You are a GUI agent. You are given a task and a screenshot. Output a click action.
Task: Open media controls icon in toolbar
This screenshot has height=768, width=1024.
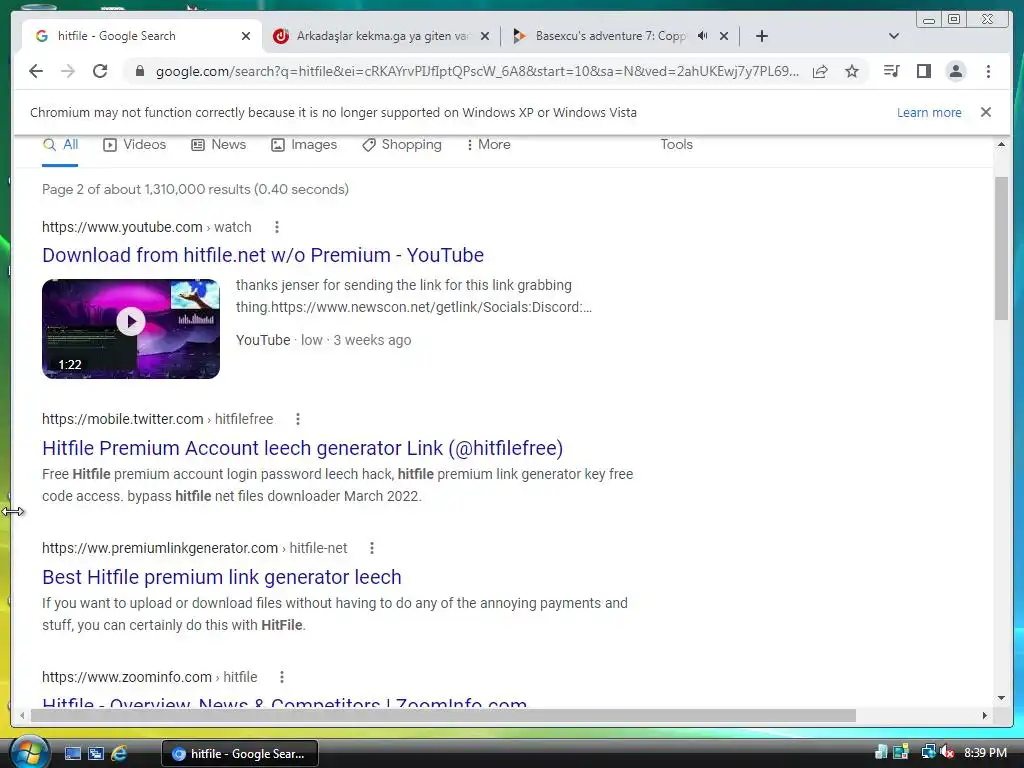tap(891, 71)
